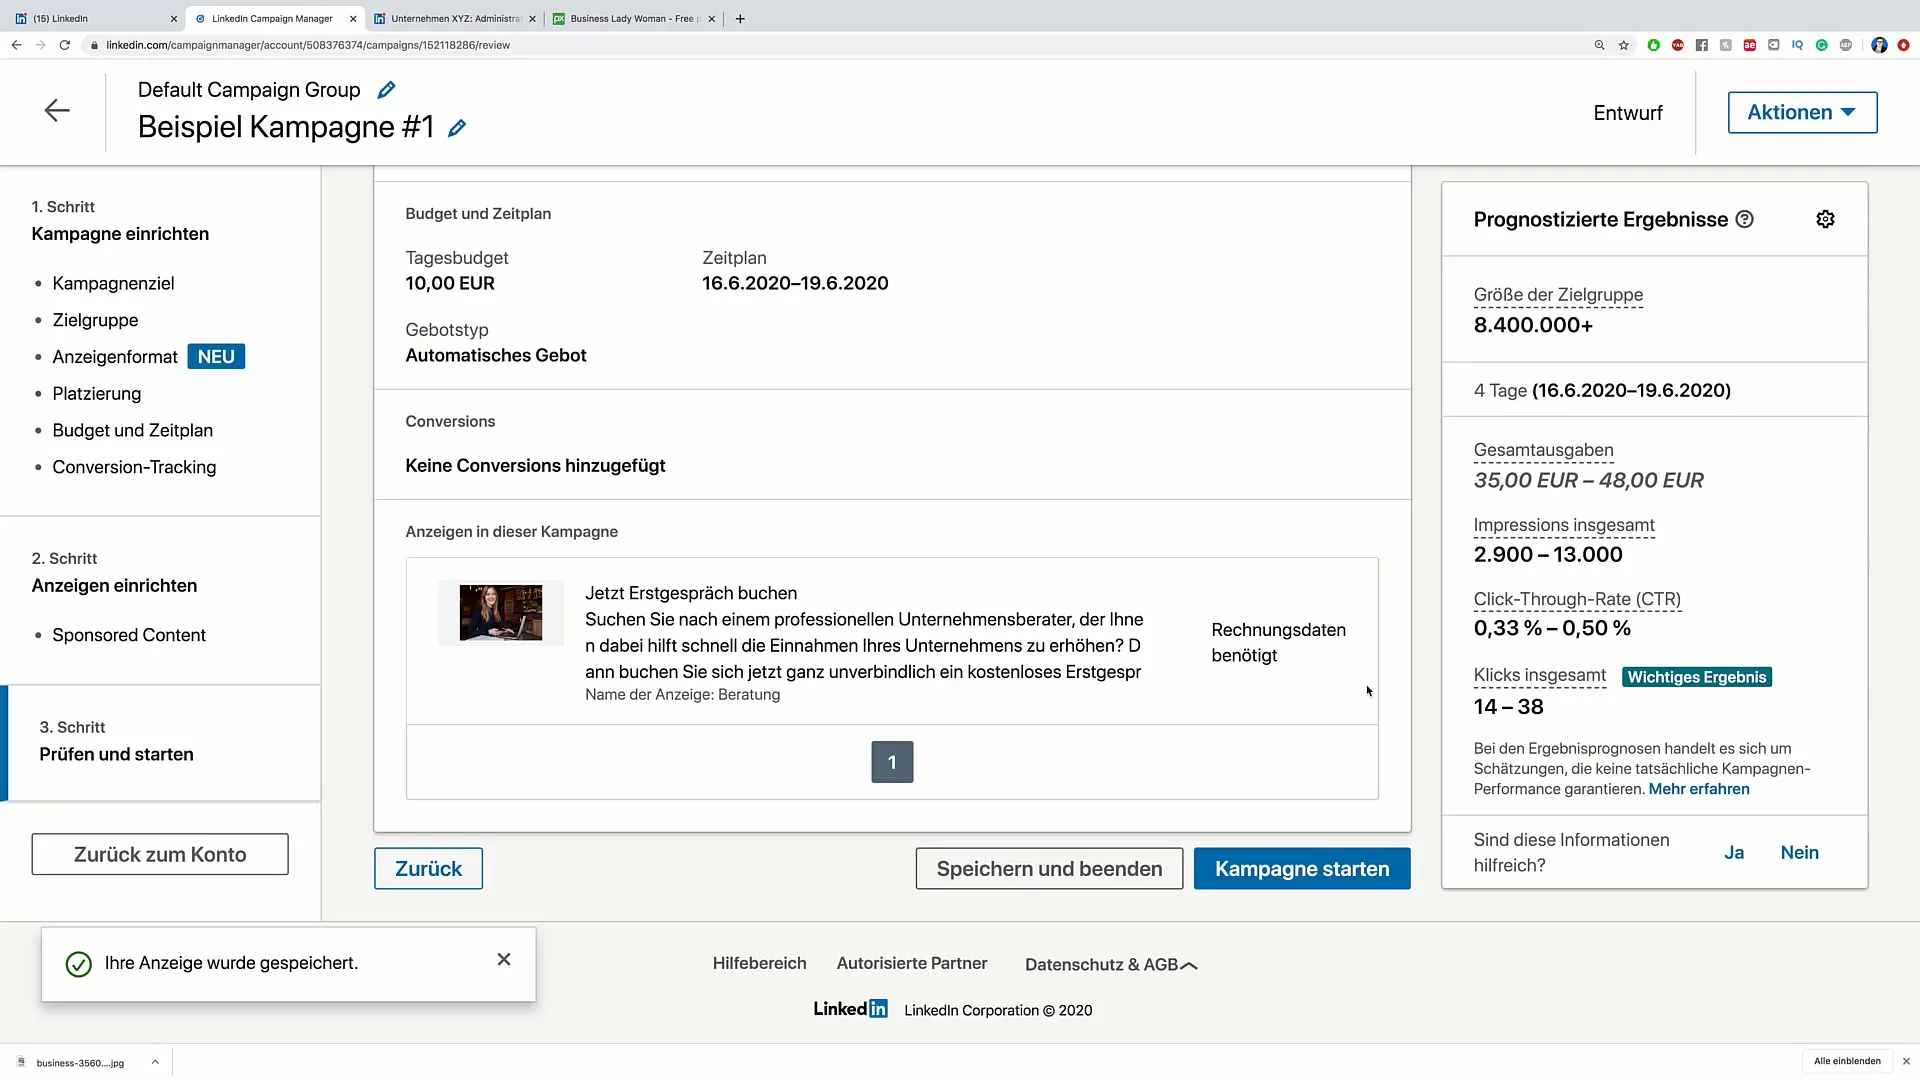Click the 'Impressions insgesamt' label
This screenshot has width=1920, height=1080.
tap(1564, 526)
